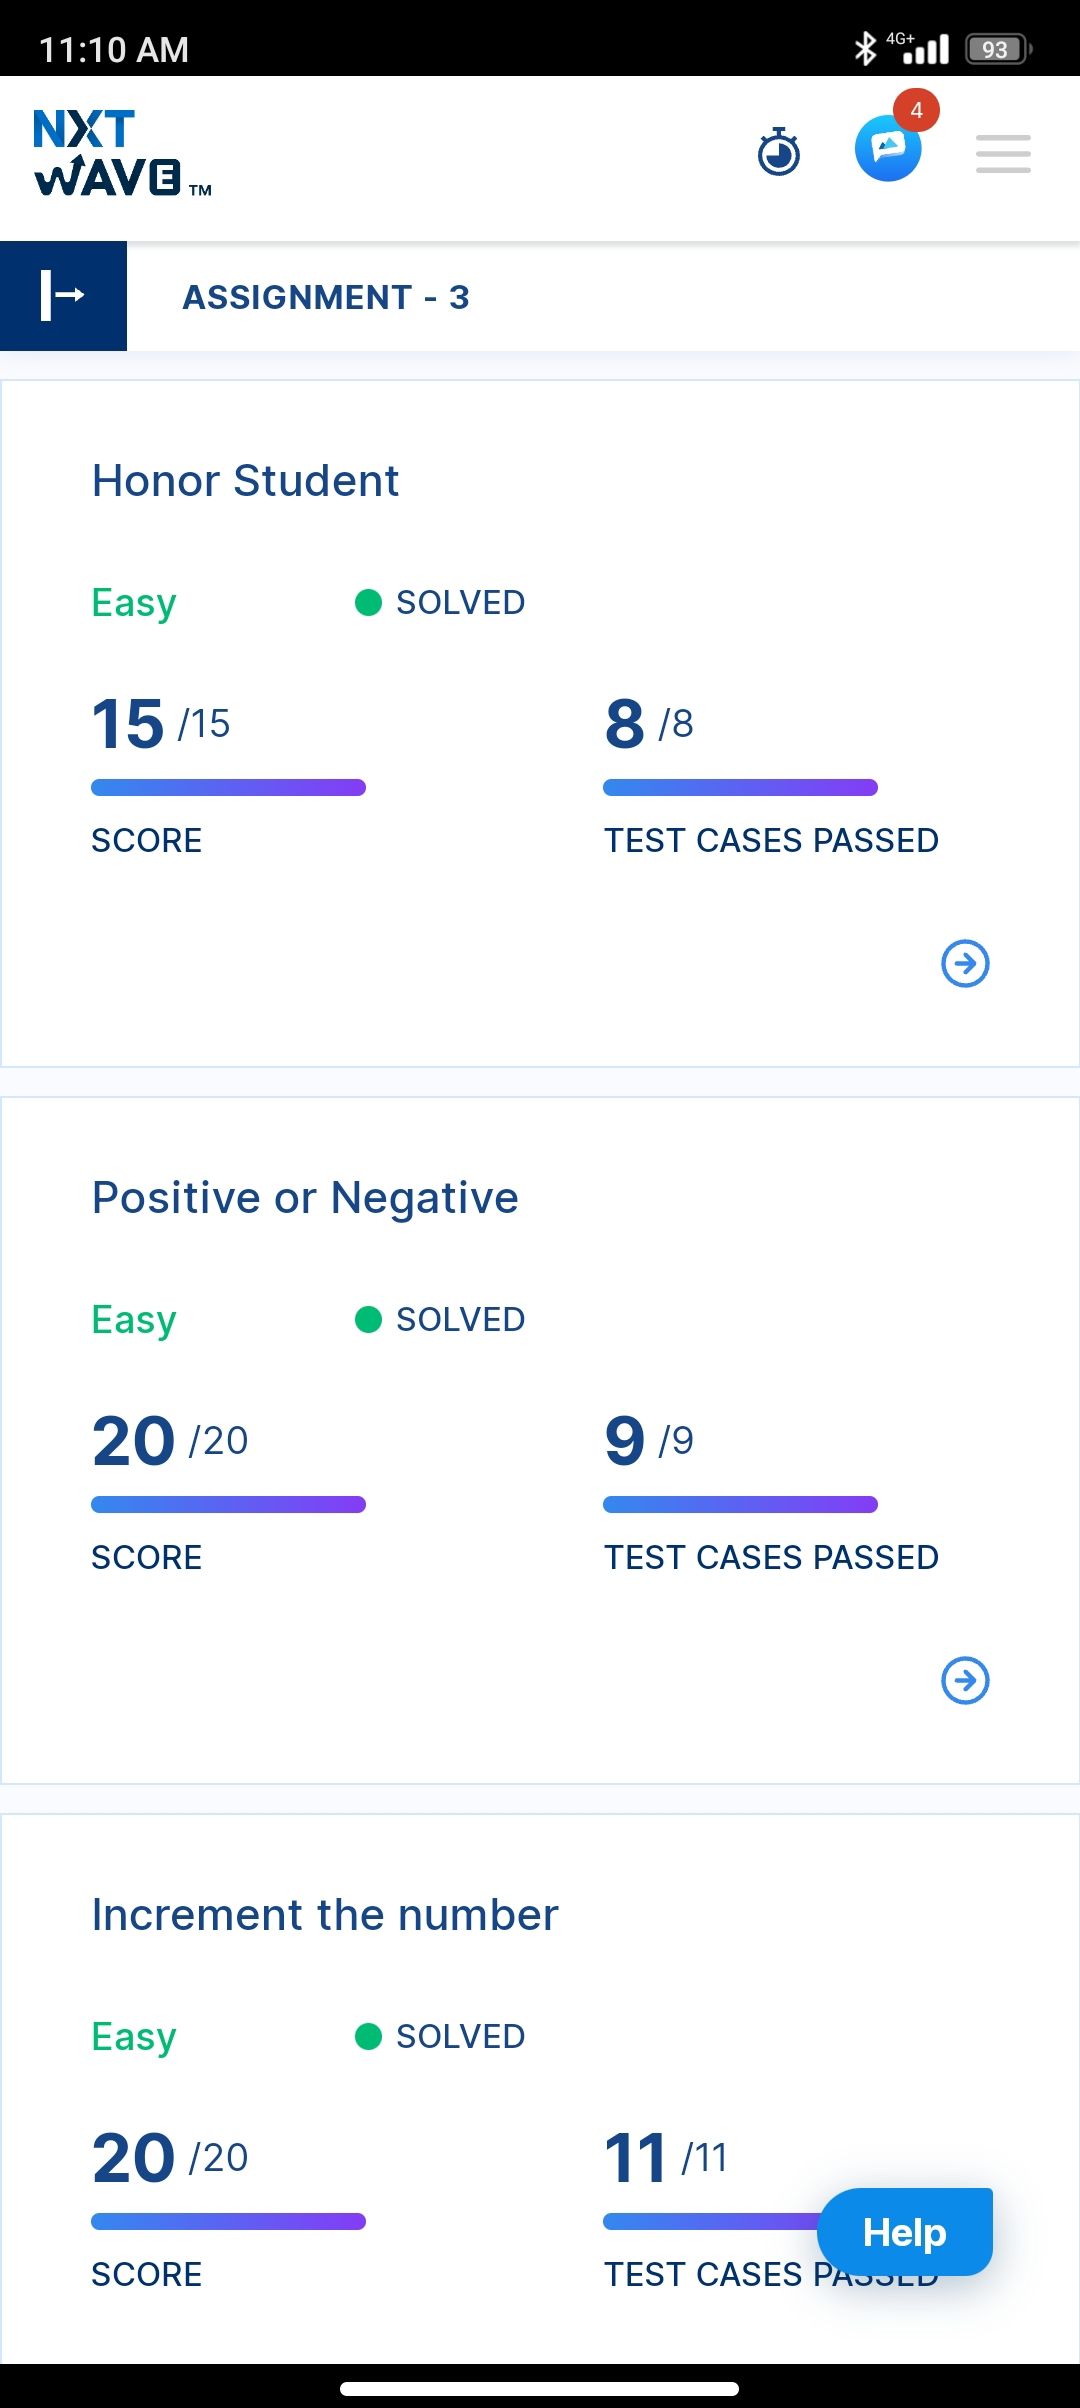Viewport: 1080px width, 2408px height.
Task: Open the chat messages icon with badge
Action: (x=889, y=148)
